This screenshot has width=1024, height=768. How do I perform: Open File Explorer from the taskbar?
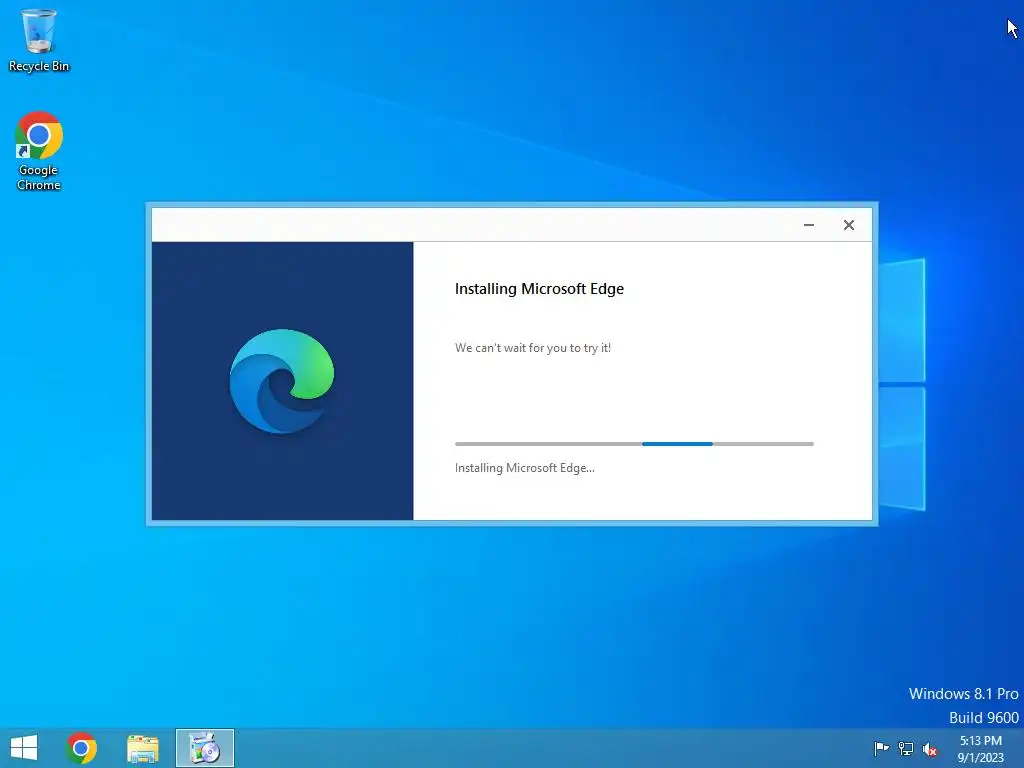pyautogui.click(x=142, y=748)
